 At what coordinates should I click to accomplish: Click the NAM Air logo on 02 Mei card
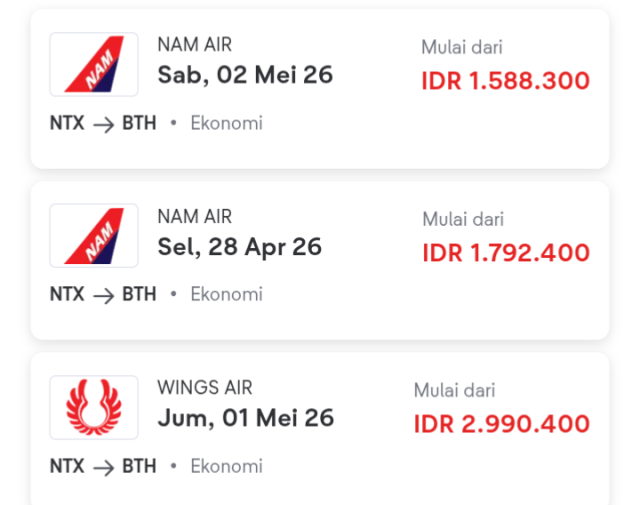pyautogui.click(x=94, y=65)
